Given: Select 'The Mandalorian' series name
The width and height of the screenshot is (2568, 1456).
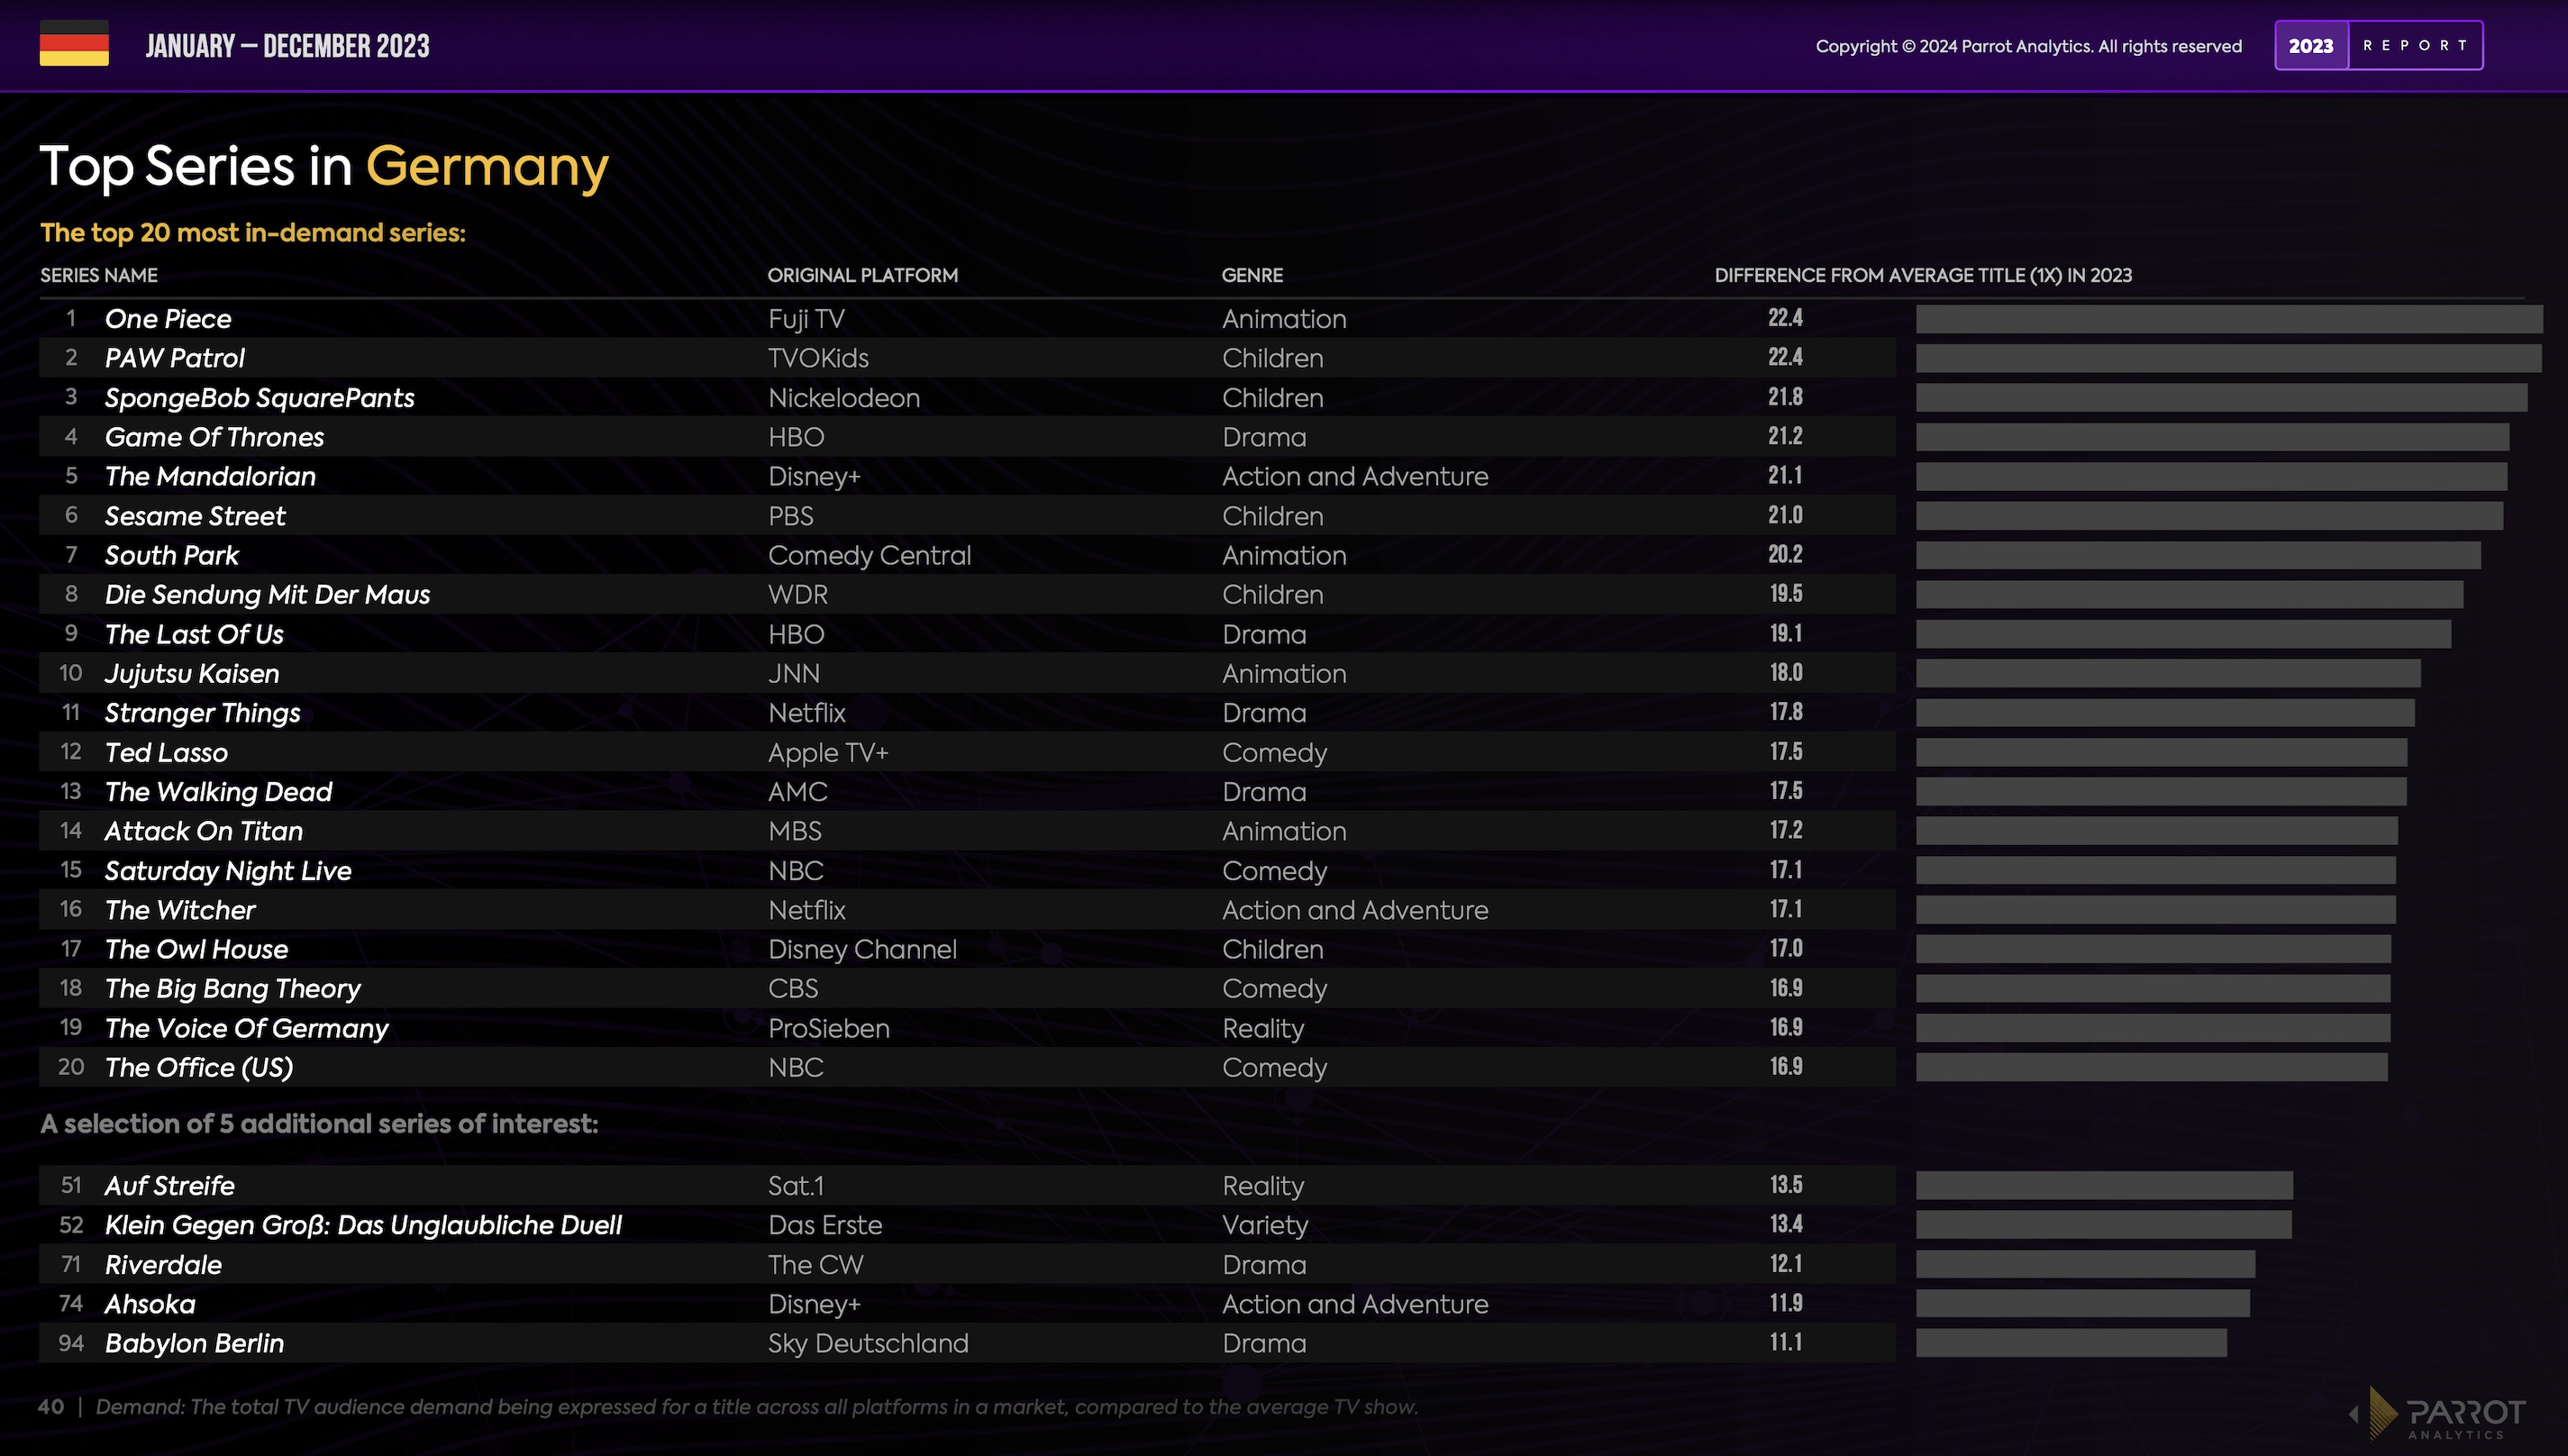Looking at the screenshot, I should (x=210, y=476).
